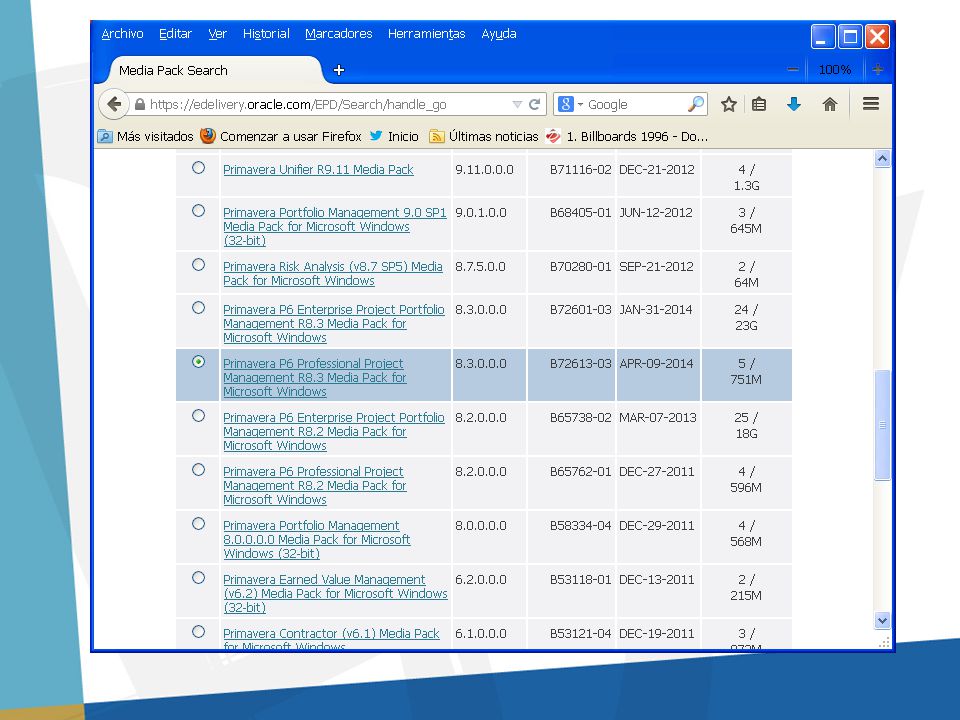Open the Billboards 1996 bookmark
Image resolution: width=960 pixels, height=720 pixels.
pyautogui.click(x=627, y=136)
